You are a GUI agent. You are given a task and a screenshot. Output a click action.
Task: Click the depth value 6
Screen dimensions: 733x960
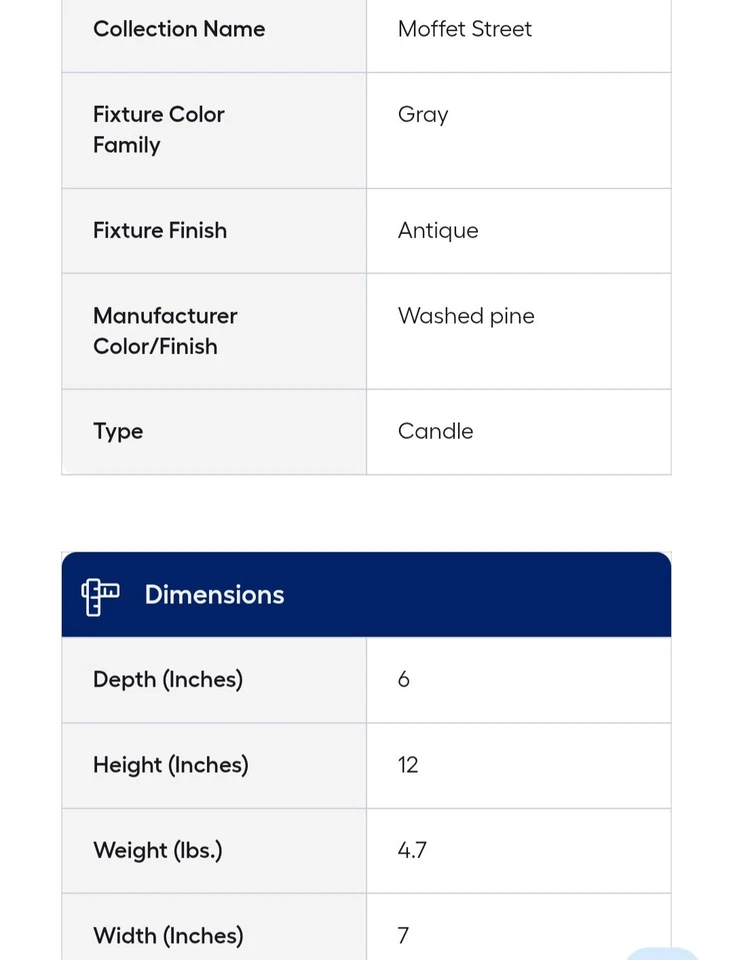404,680
